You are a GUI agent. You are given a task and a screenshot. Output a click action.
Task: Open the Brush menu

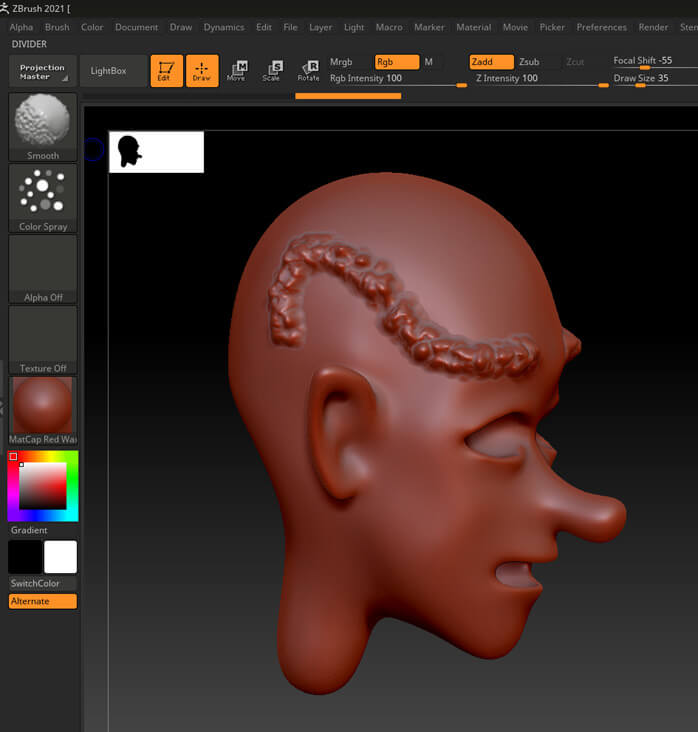tap(57, 28)
